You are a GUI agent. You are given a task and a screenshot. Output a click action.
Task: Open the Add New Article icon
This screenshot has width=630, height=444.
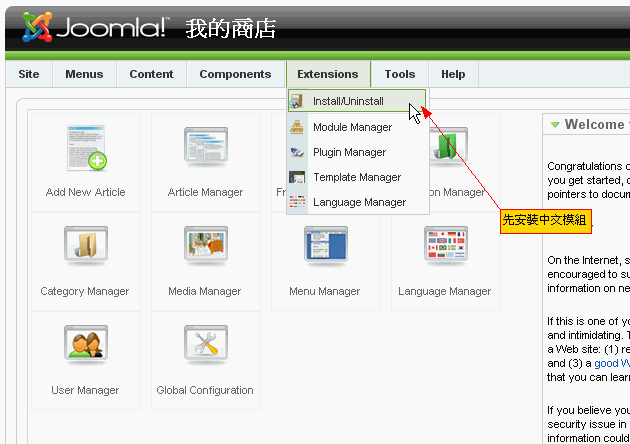[86, 148]
